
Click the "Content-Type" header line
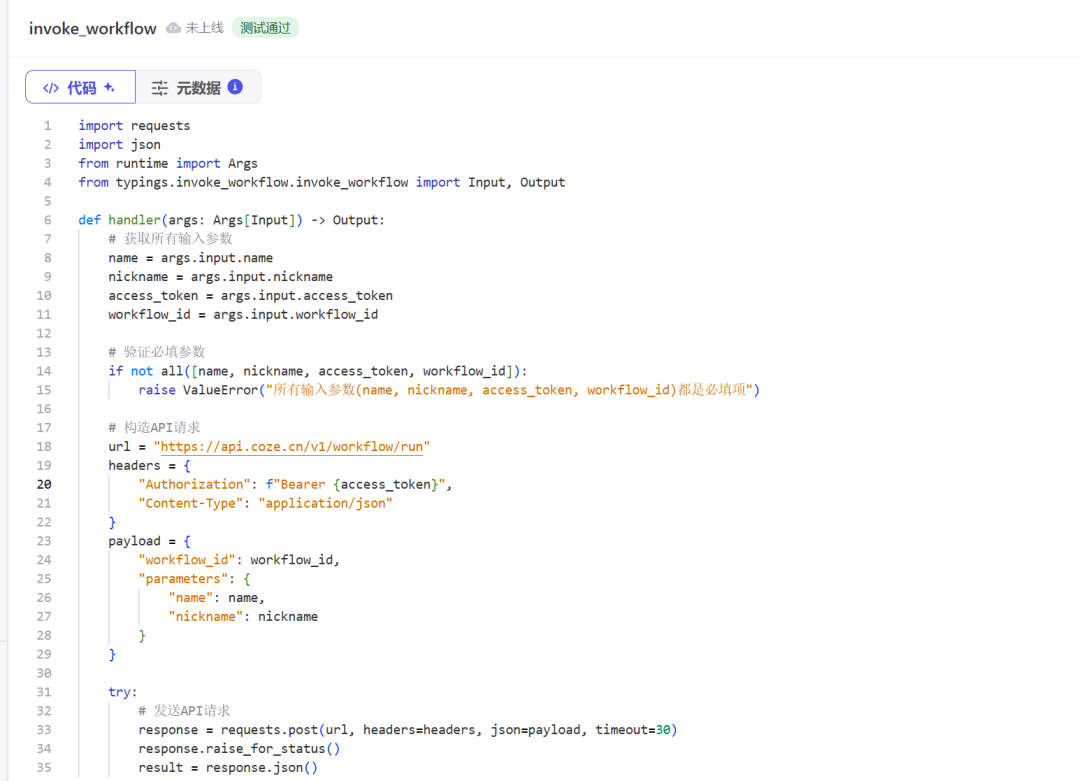click(265, 503)
